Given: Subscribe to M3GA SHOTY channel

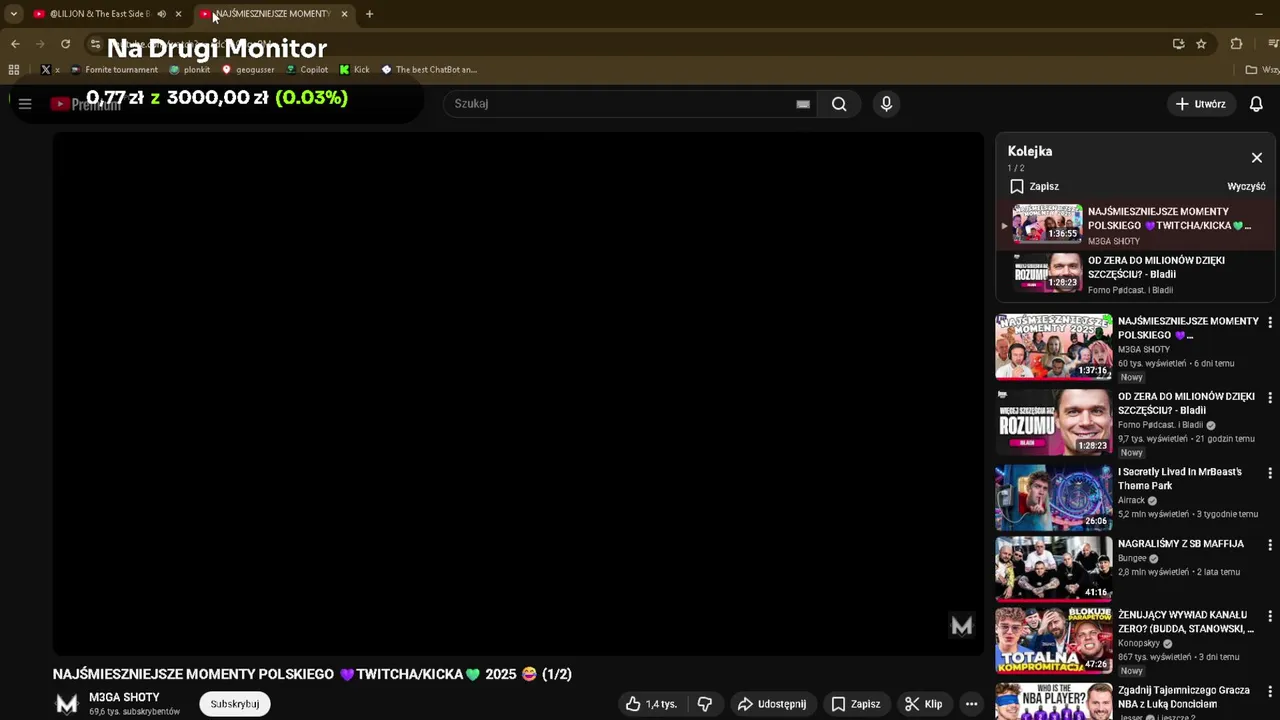Looking at the screenshot, I should [235, 704].
